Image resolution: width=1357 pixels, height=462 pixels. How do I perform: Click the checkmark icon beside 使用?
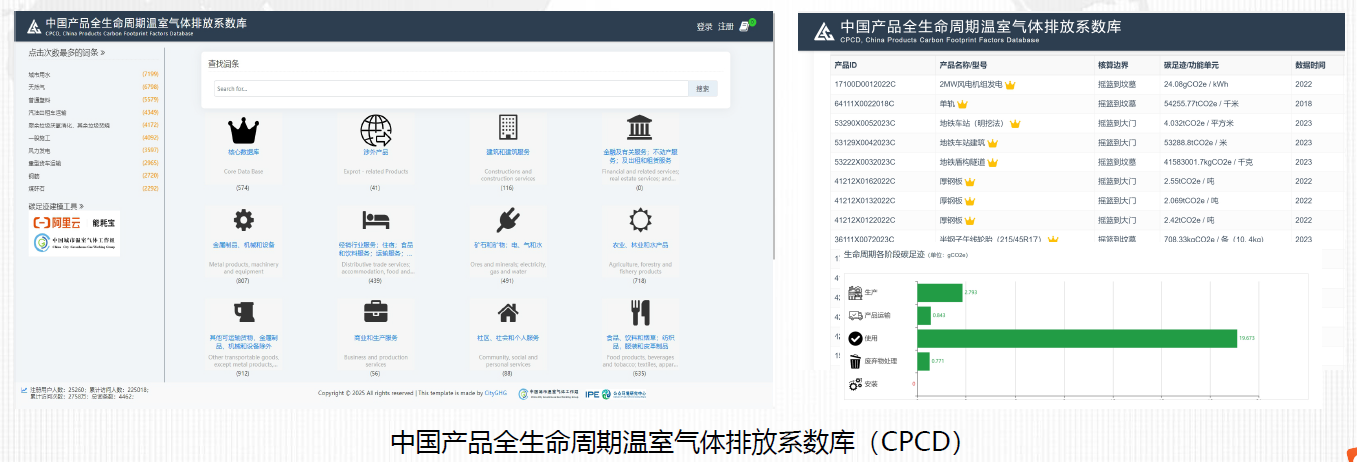(855, 338)
